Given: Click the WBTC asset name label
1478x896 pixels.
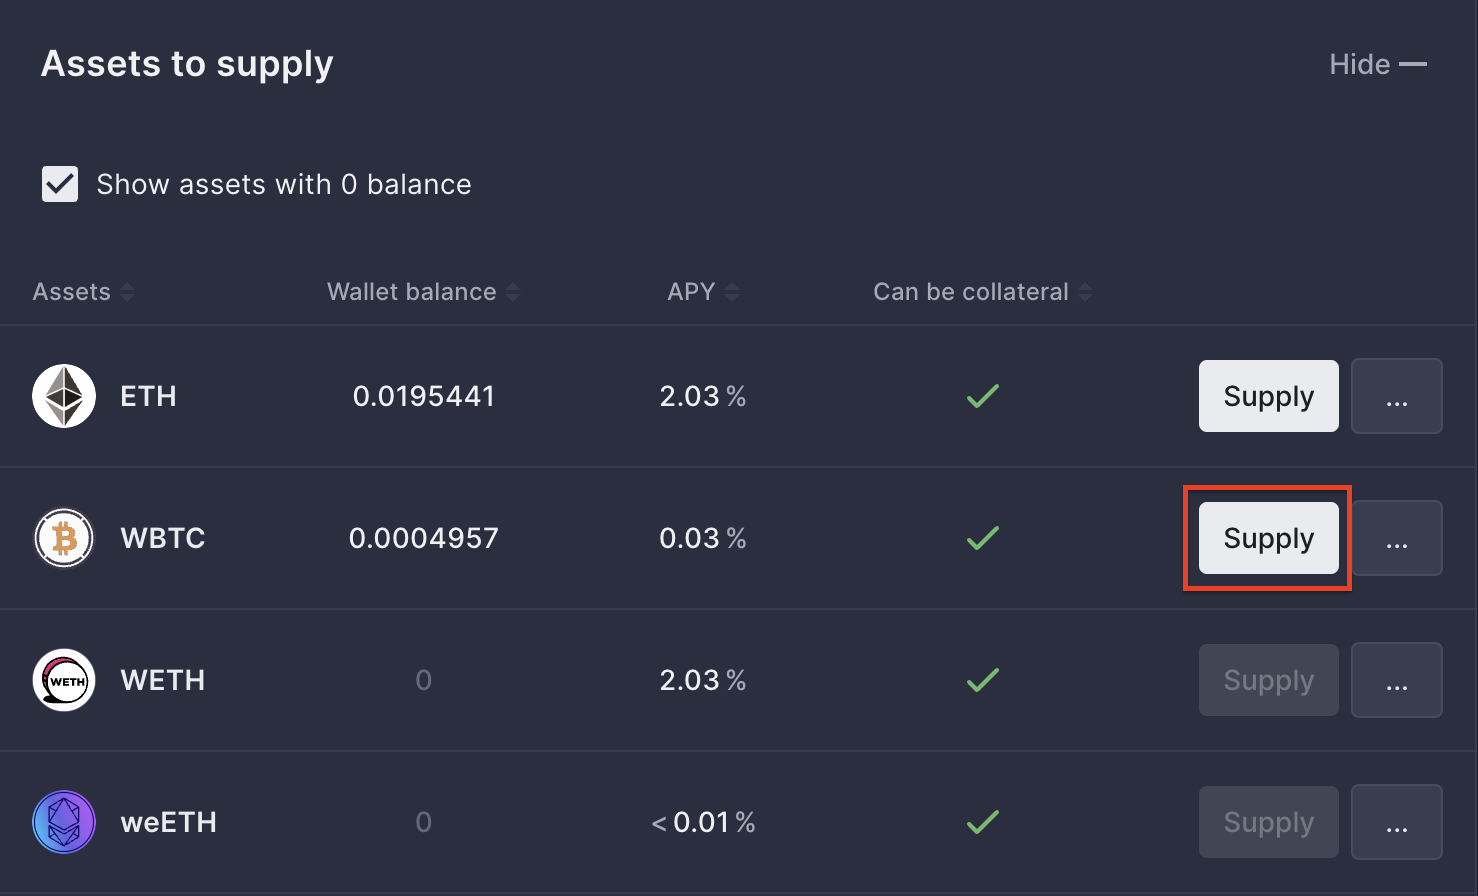Looking at the screenshot, I should pos(163,538).
